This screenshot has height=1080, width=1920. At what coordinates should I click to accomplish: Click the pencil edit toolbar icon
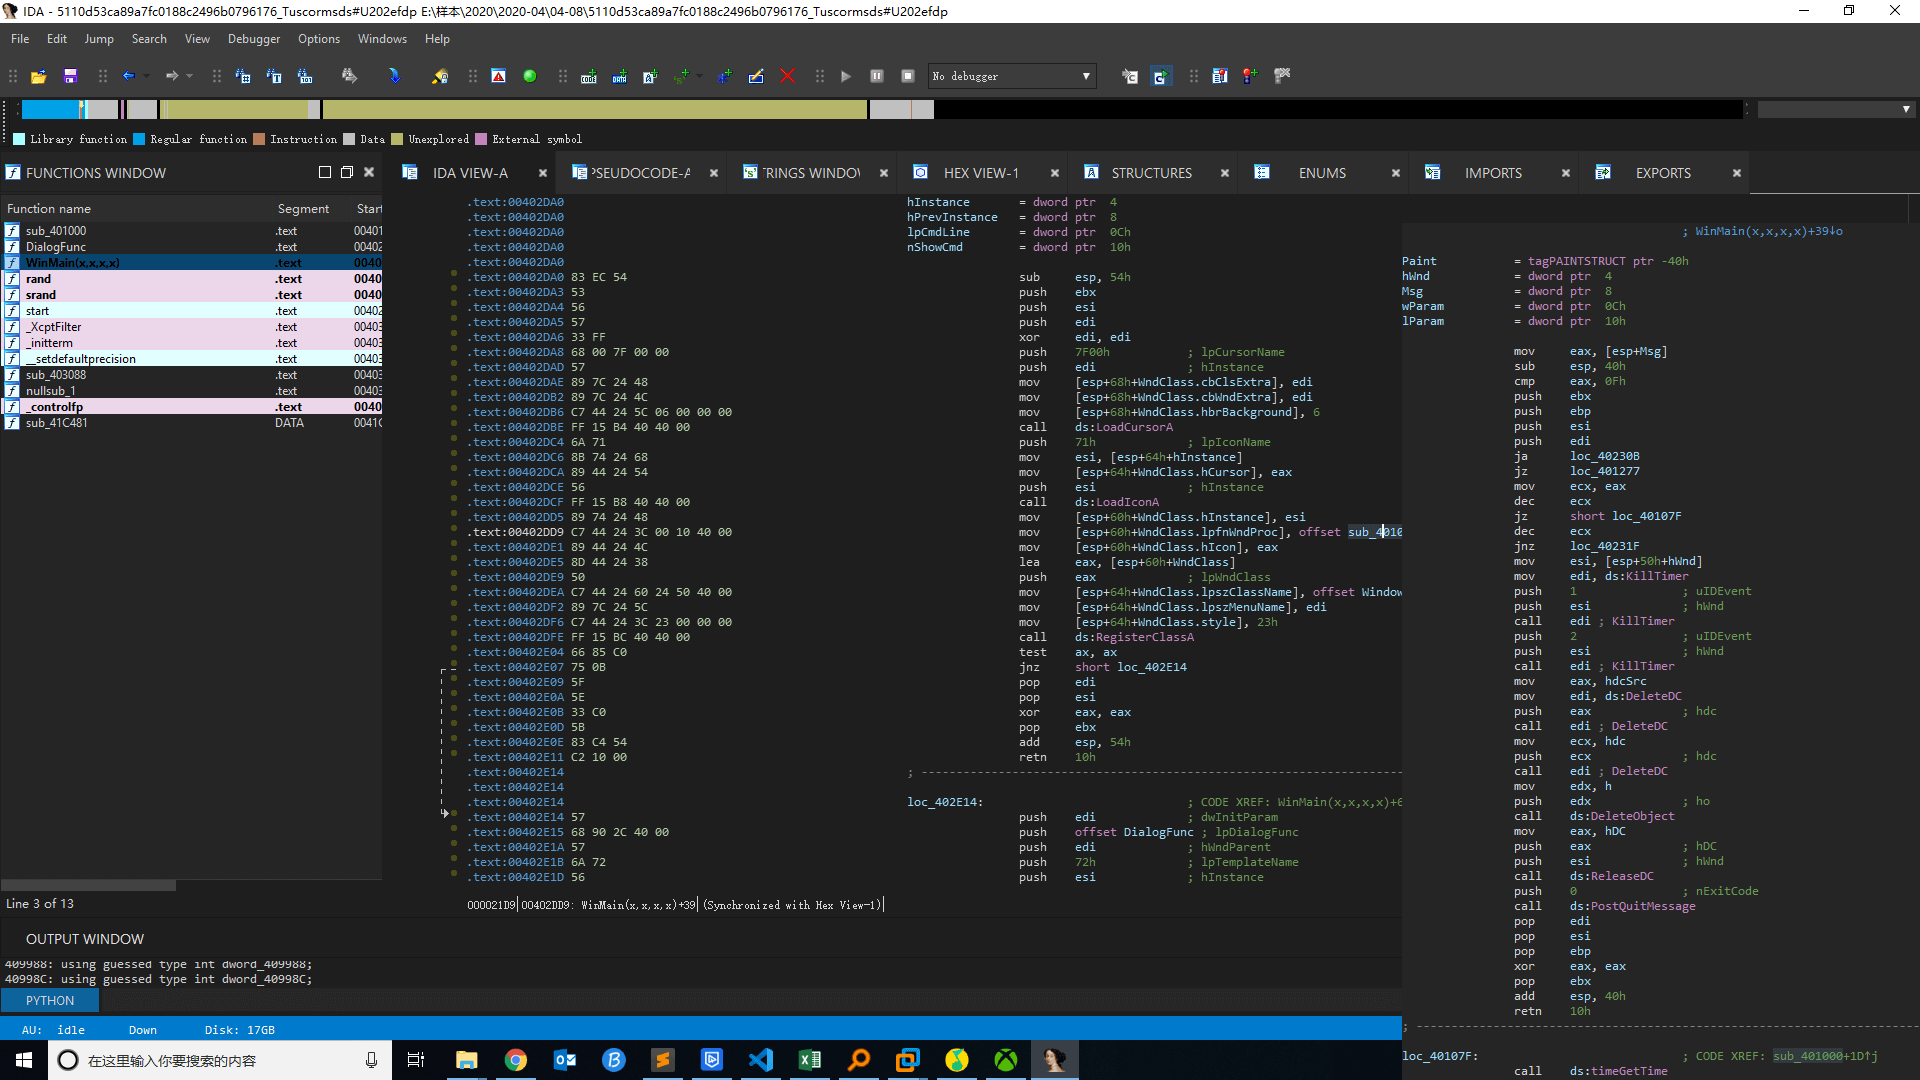[x=756, y=76]
